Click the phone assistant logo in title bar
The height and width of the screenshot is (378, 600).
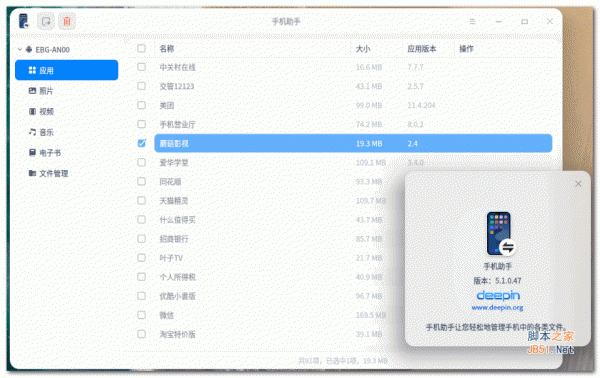[x=23, y=21]
